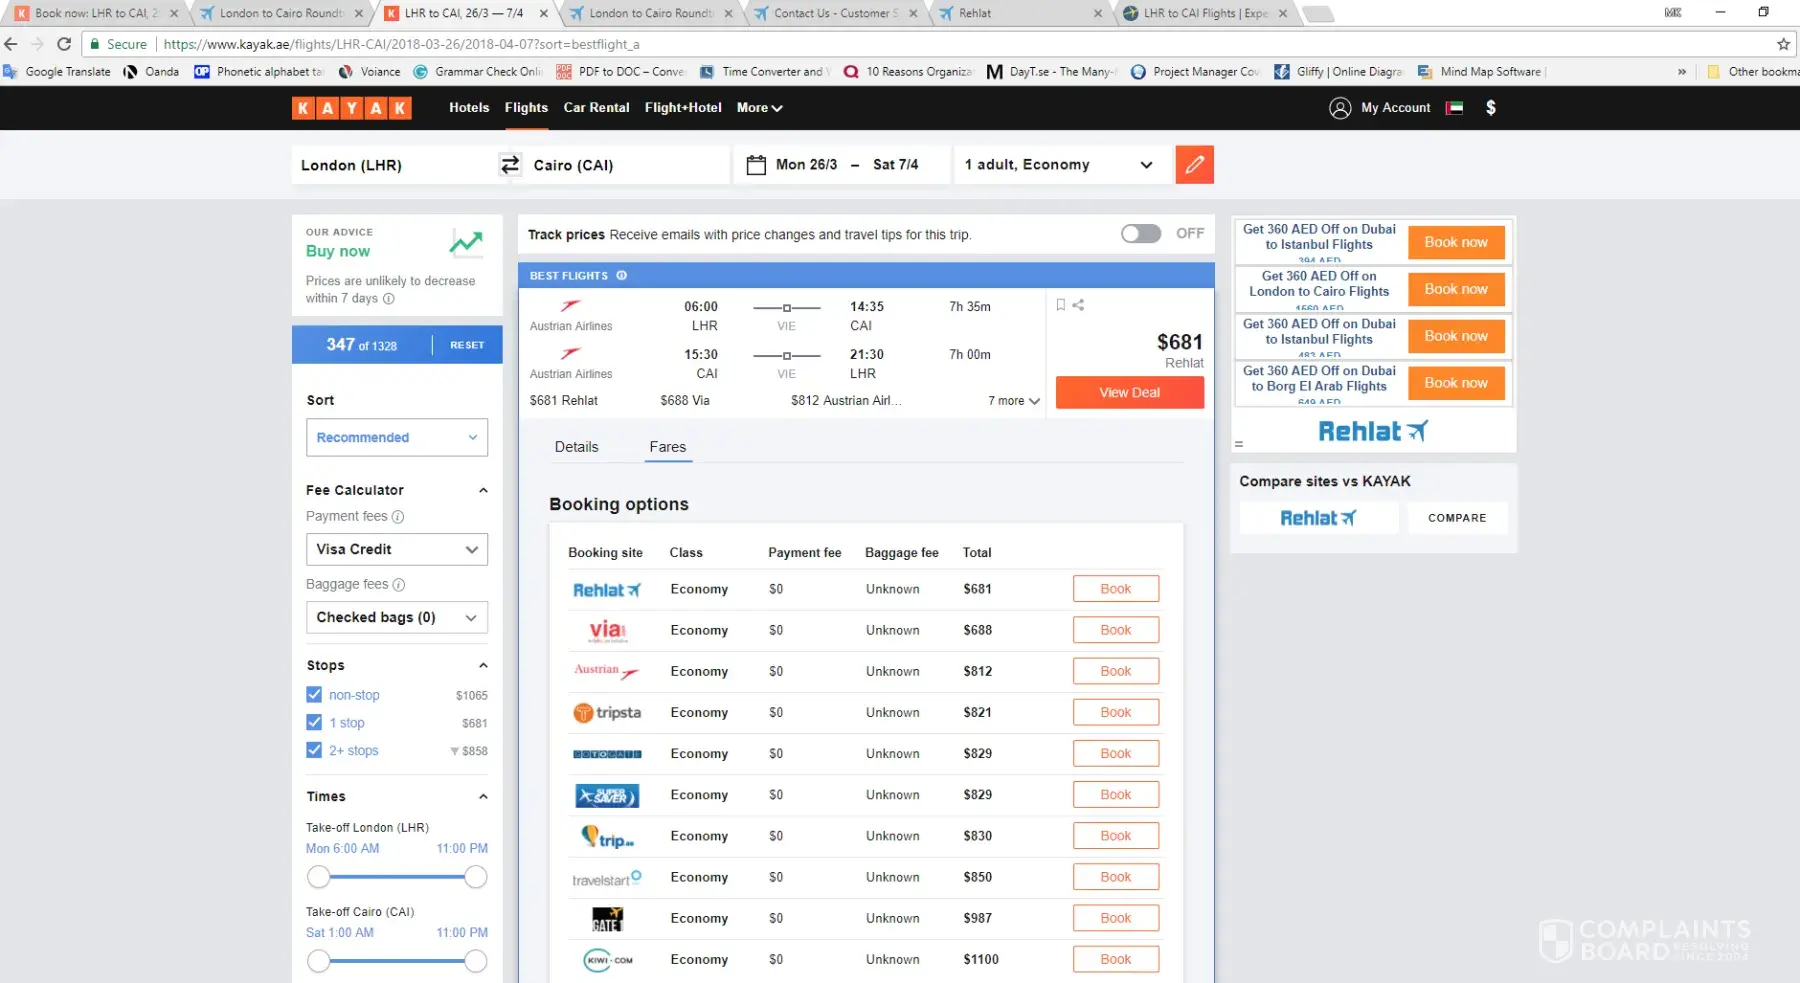Switch to the Fares tab
This screenshot has width=1800, height=983.
668,448
